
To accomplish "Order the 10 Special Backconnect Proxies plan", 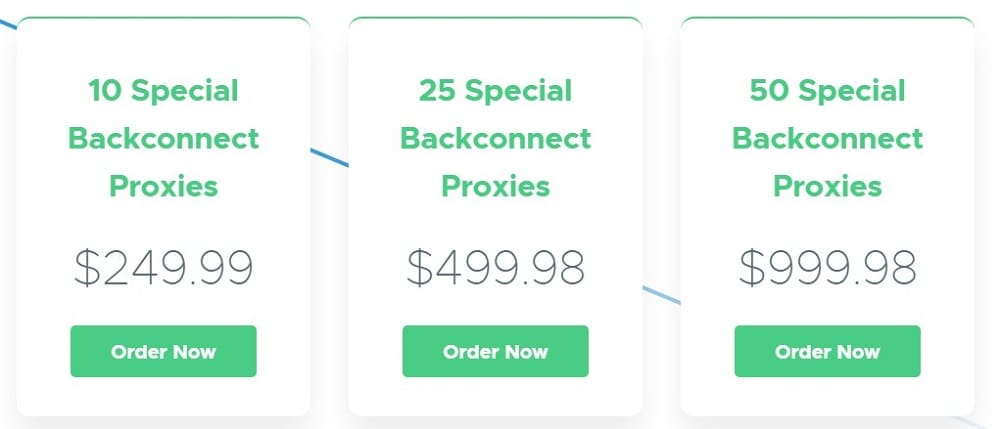I will [163, 351].
